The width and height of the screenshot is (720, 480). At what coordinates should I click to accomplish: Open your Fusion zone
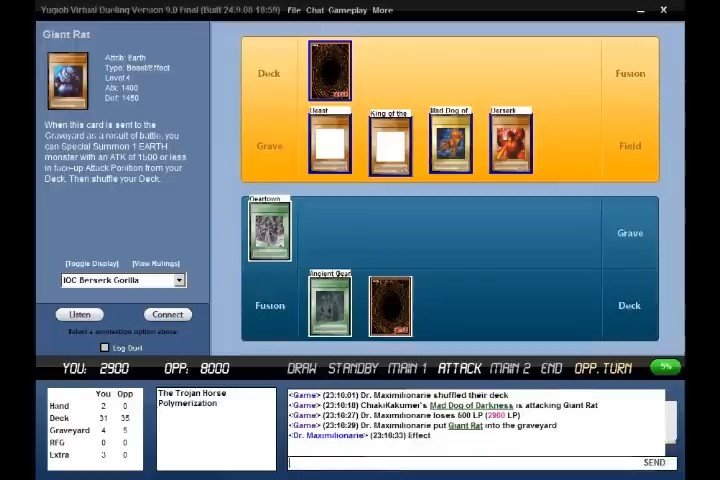click(x=270, y=305)
